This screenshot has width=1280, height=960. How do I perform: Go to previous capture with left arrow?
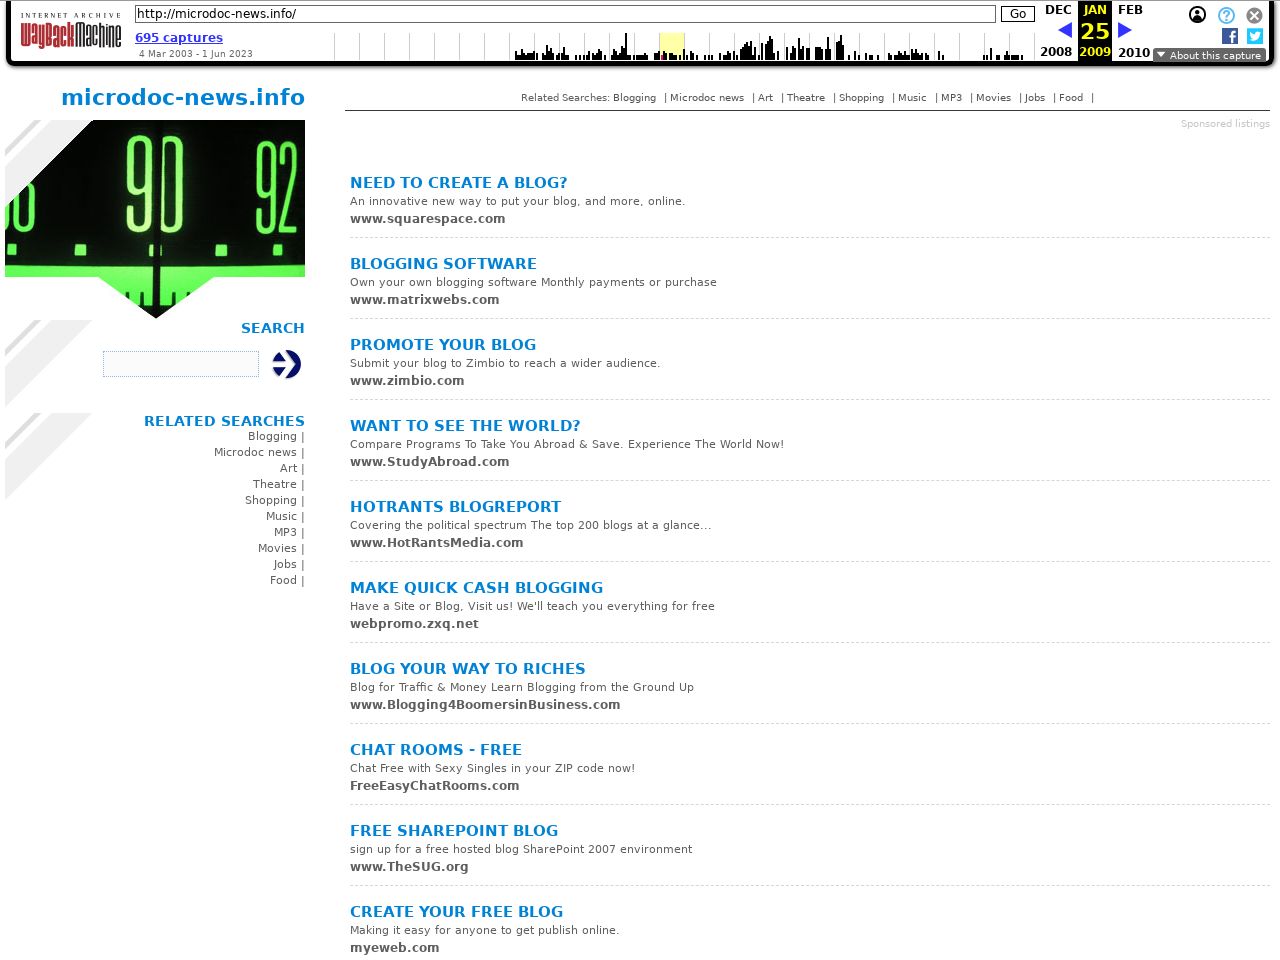click(1064, 30)
